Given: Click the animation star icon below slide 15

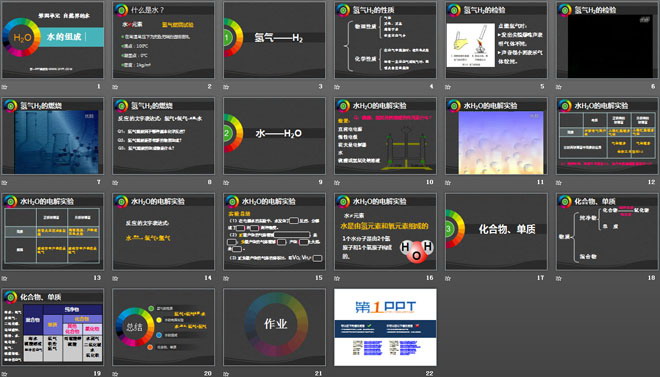Looking at the screenshot, I should pos(226,278).
